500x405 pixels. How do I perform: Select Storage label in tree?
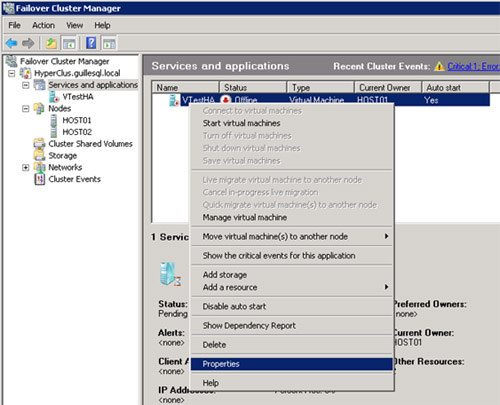tap(62, 156)
